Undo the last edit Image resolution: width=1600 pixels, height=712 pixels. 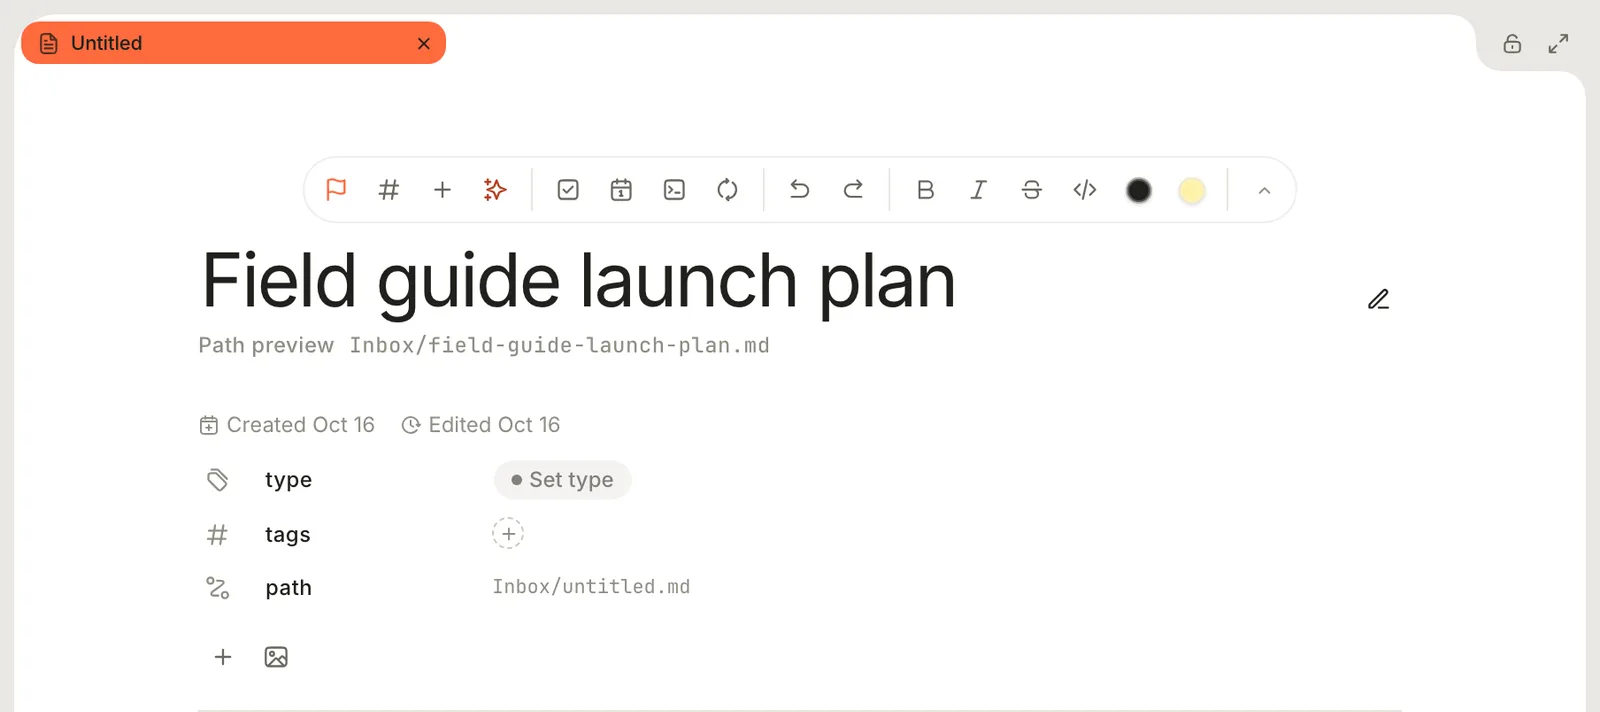pos(800,189)
